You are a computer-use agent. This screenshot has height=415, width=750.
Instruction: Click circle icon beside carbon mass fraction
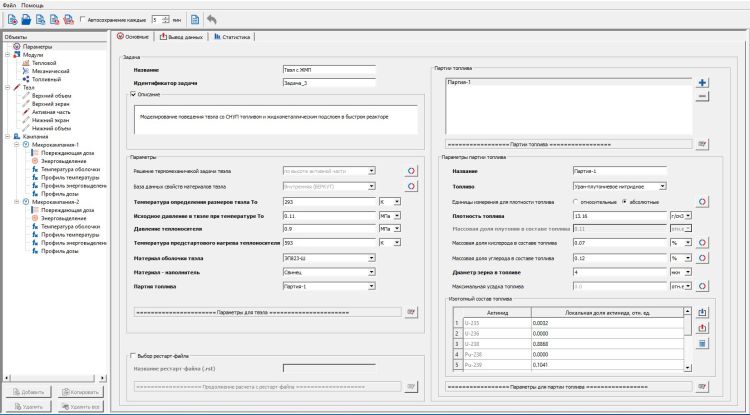702,258
